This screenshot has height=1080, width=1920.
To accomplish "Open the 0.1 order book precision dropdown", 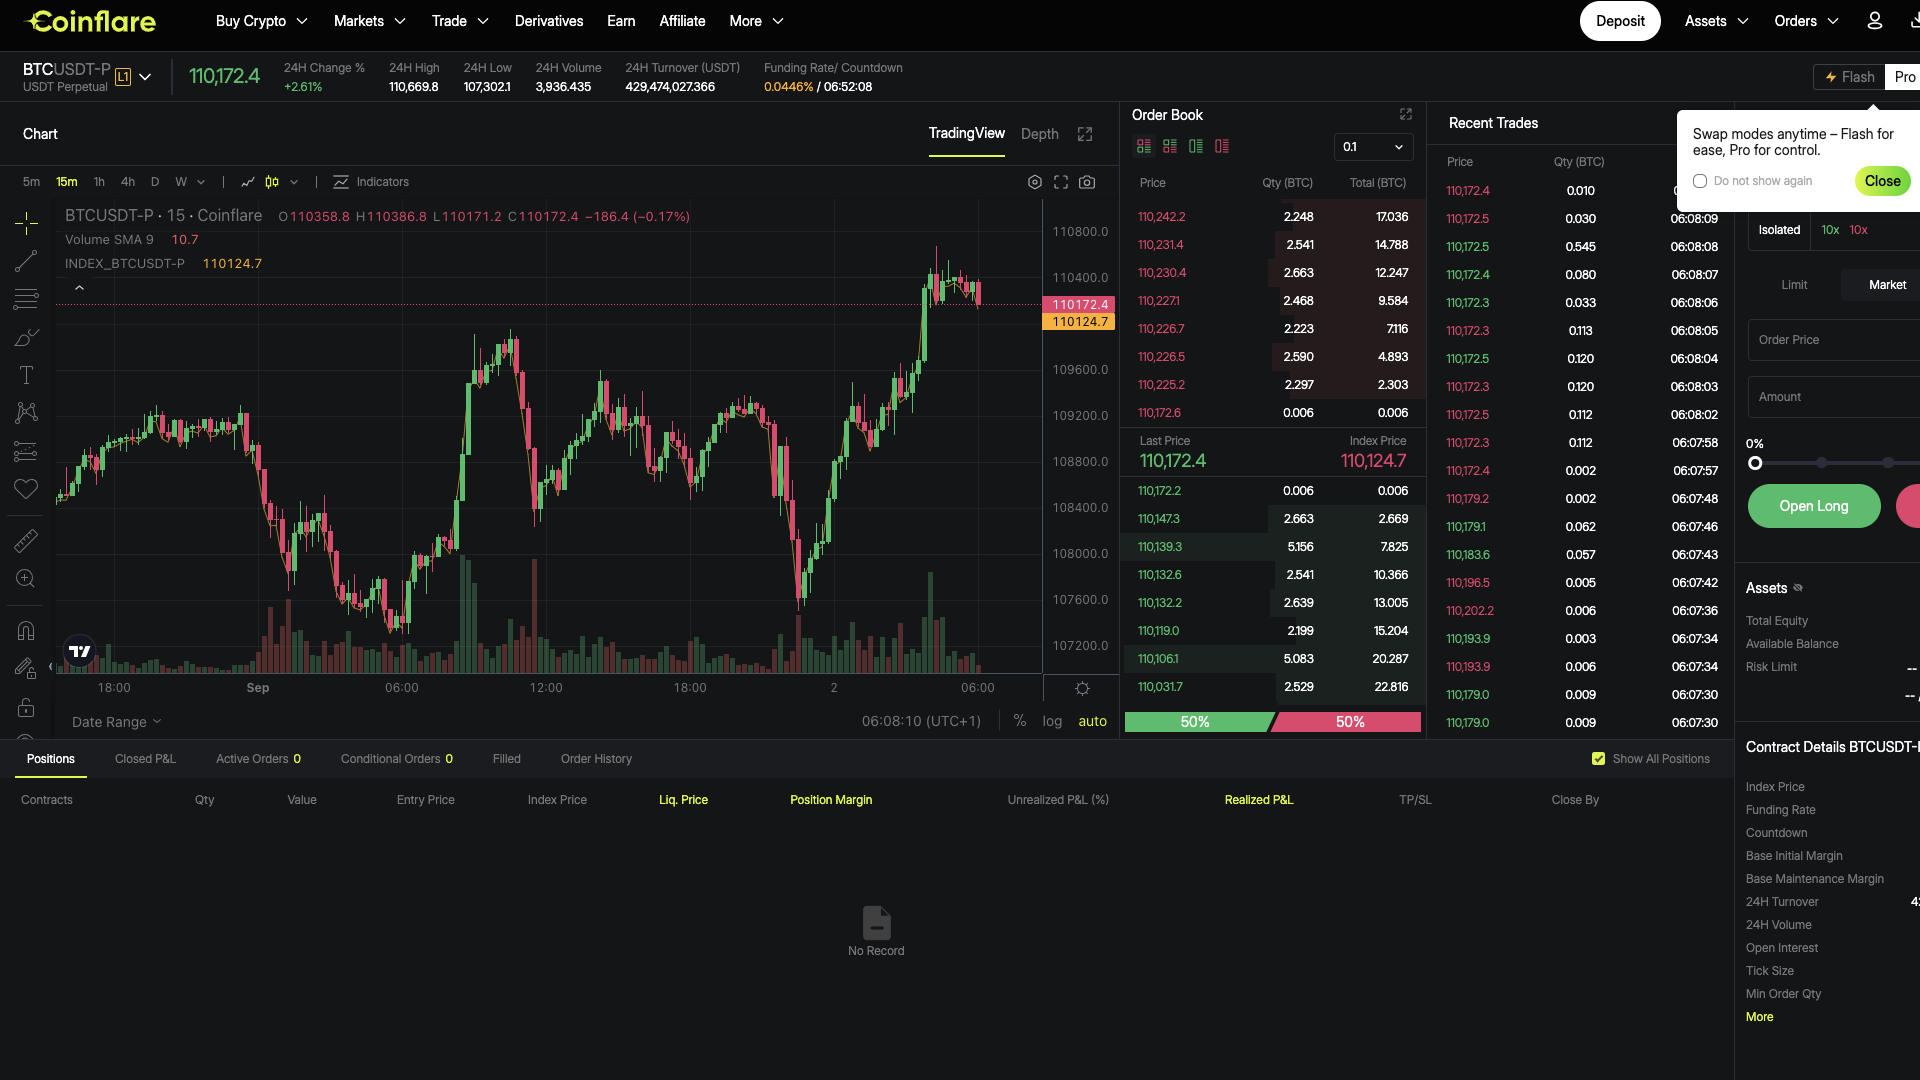I will [1372, 147].
